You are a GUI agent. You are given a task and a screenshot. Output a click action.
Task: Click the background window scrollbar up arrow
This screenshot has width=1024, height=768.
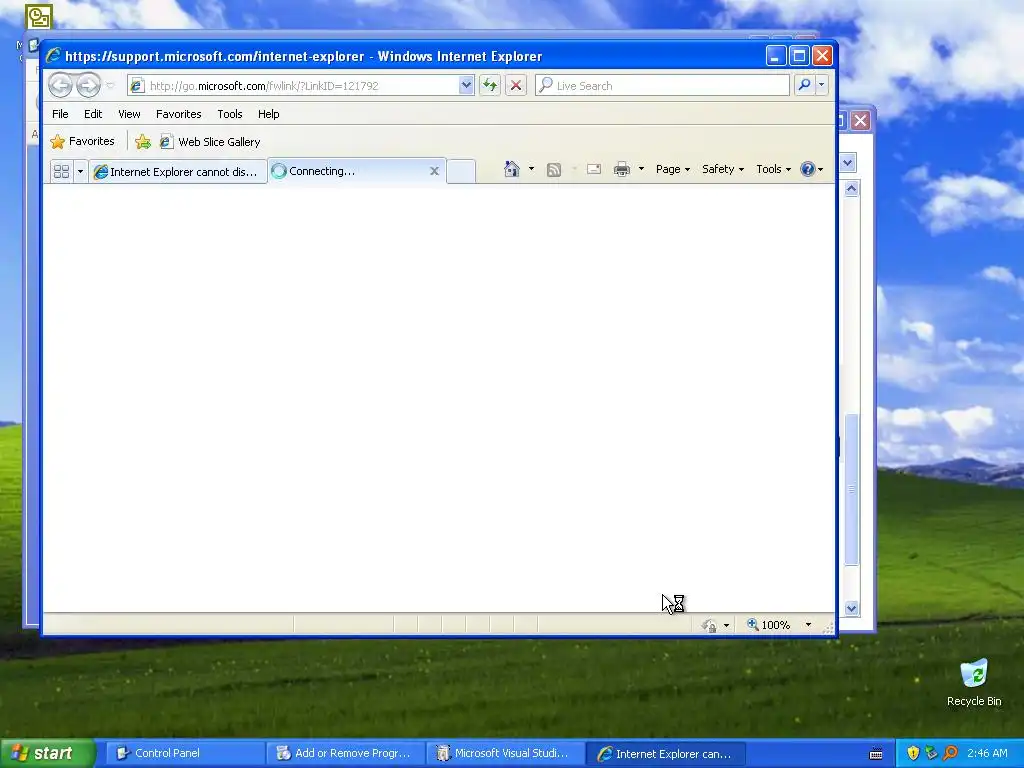(x=851, y=189)
